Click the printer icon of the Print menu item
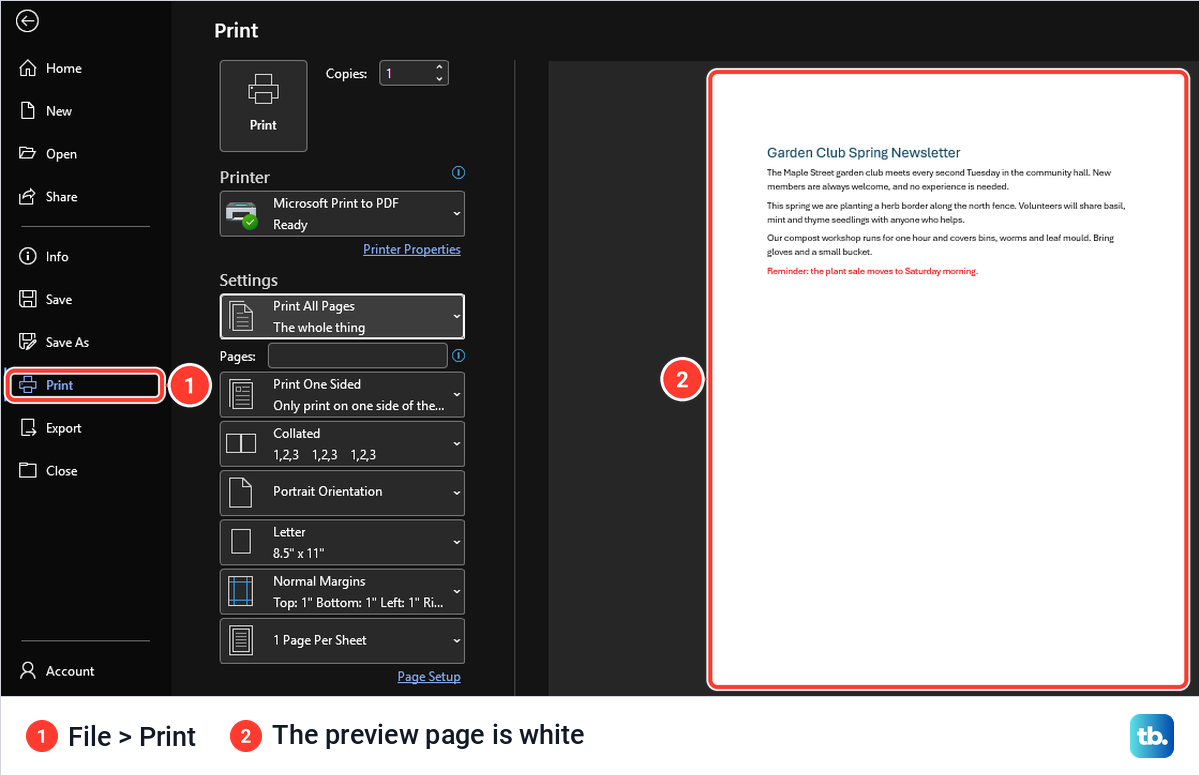This screenshot has width=1200, height=776. point(27,385)
